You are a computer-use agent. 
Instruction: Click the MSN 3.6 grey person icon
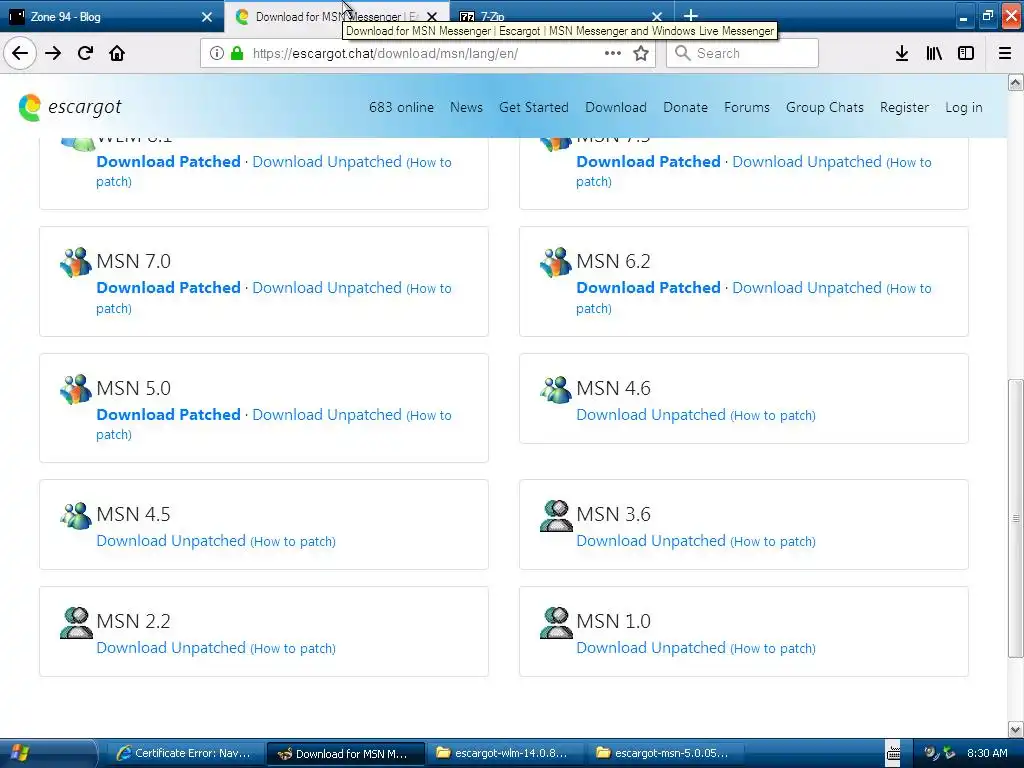coord(556,515)
